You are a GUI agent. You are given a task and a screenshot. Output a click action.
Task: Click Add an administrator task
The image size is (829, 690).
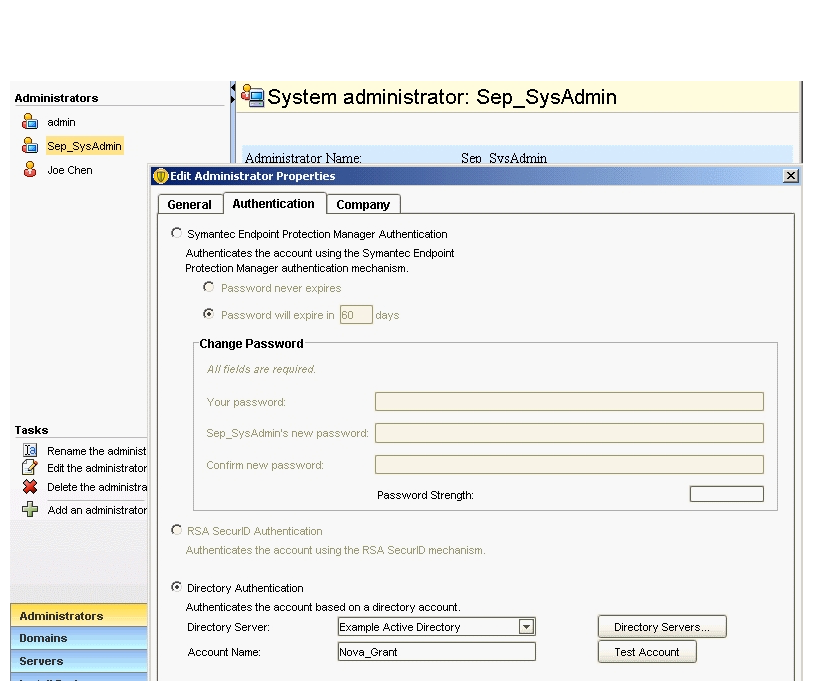pyautogui.click(x=97, y=510)
